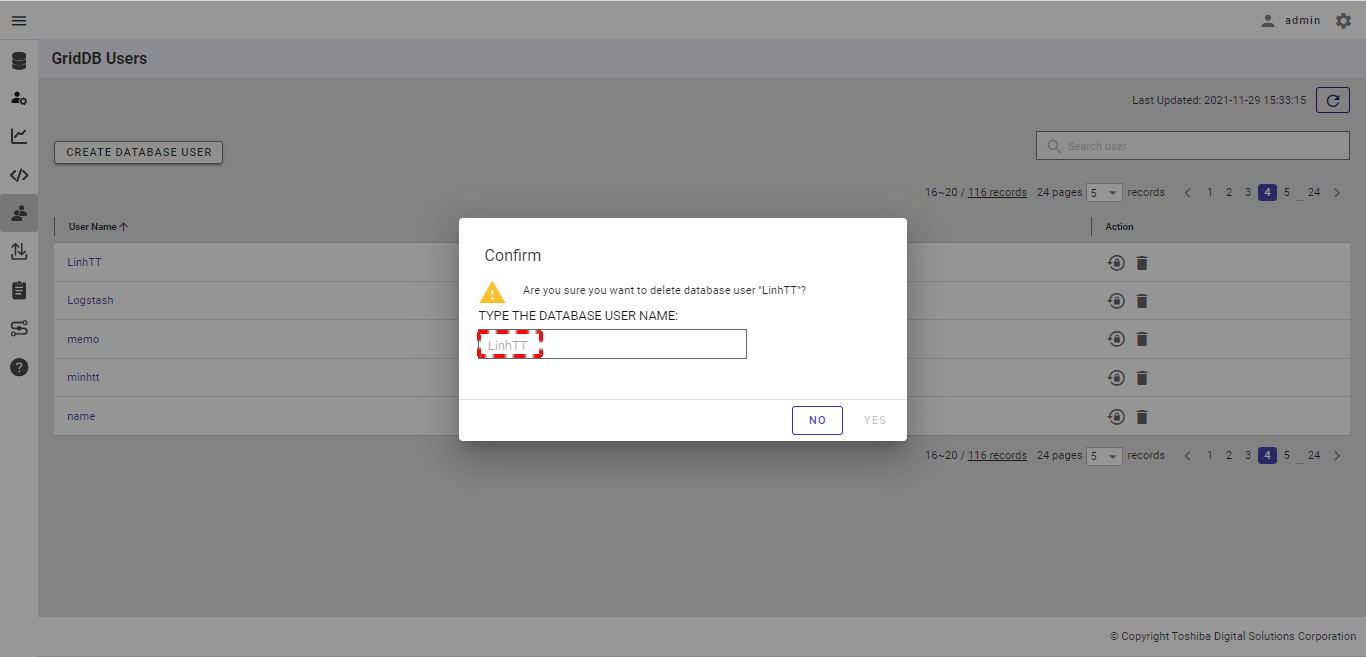Delete the minhtt user via trash icon
Image resolution: width=1366 pixels, height=657 pixels.
pos(1142,378)
